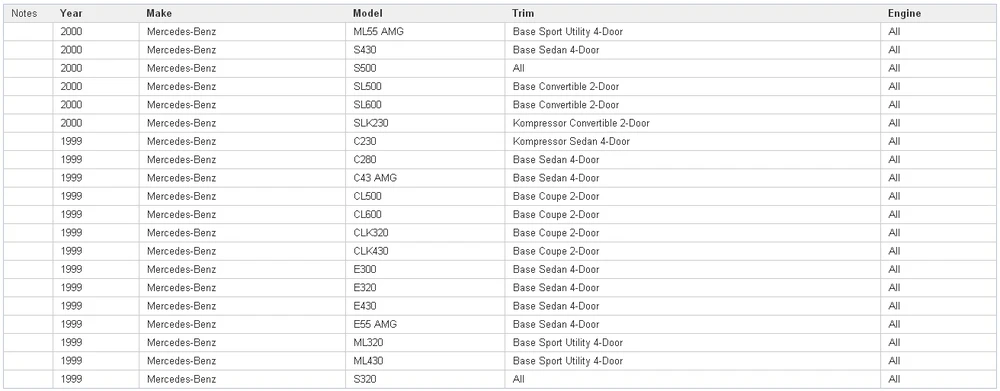Select the CLK320 model cell
1000x391 pixels.
pyautogui.click(x=425, y=233)
